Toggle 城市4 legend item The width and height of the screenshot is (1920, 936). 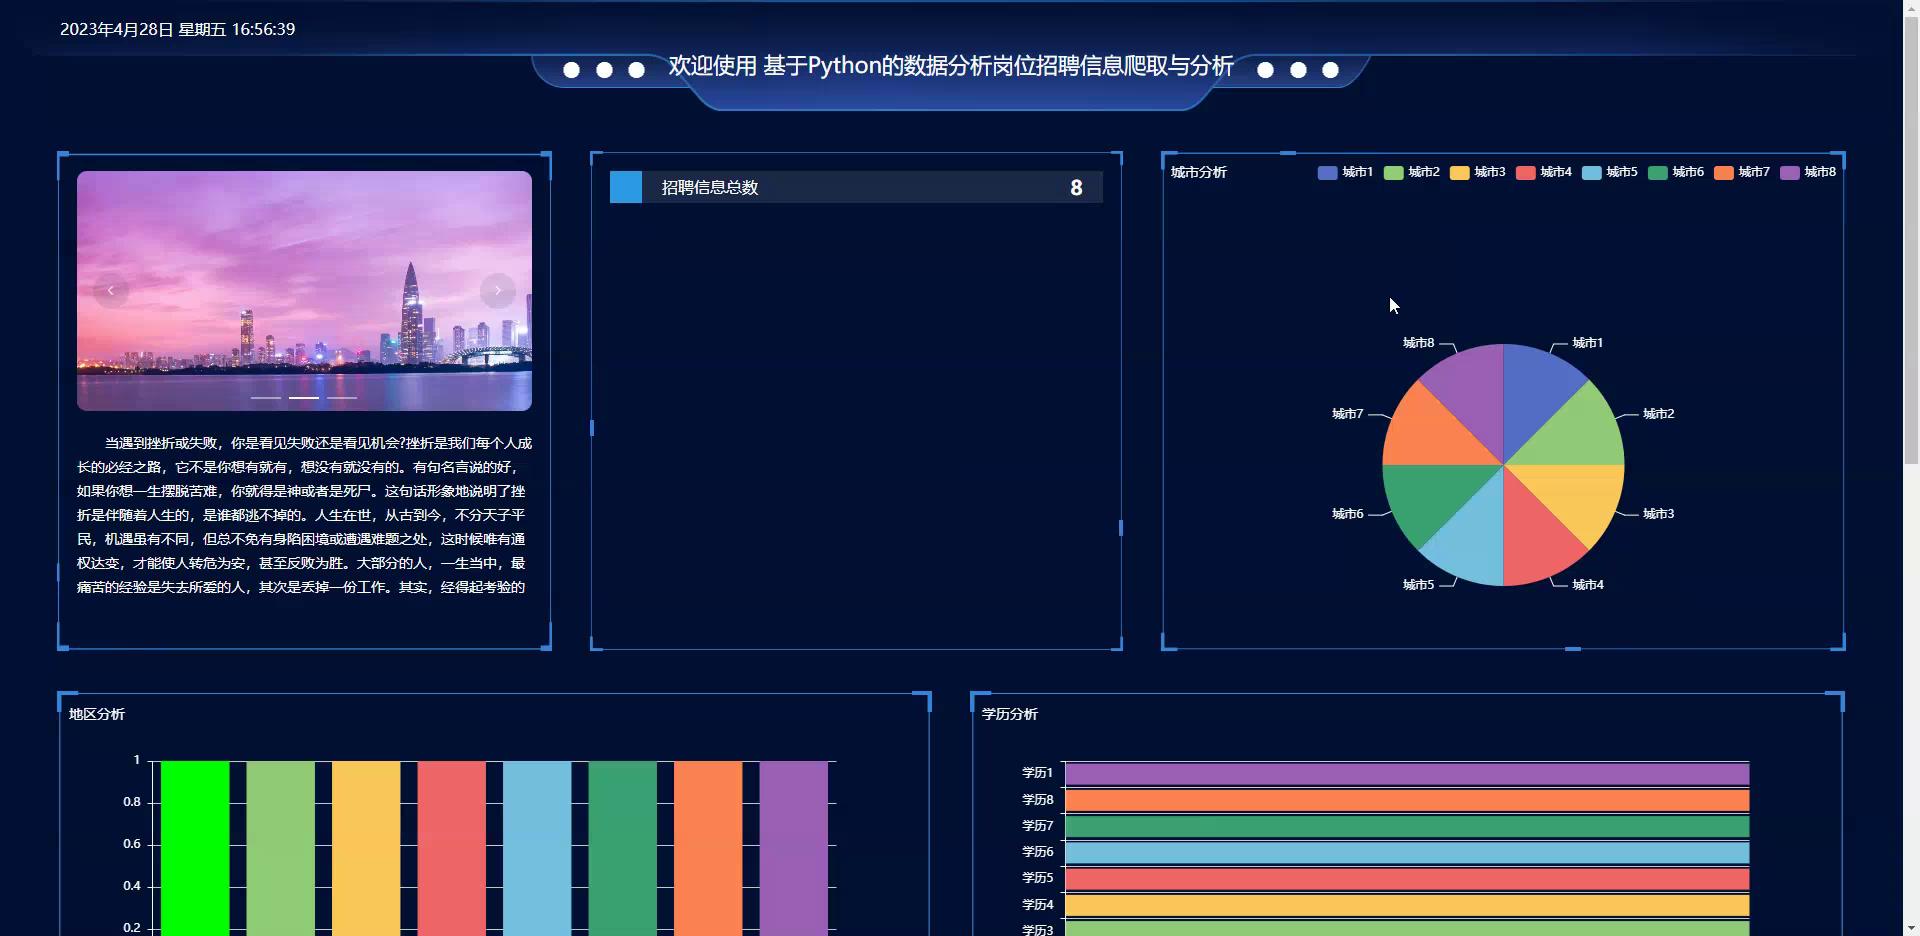[1543, 172]
